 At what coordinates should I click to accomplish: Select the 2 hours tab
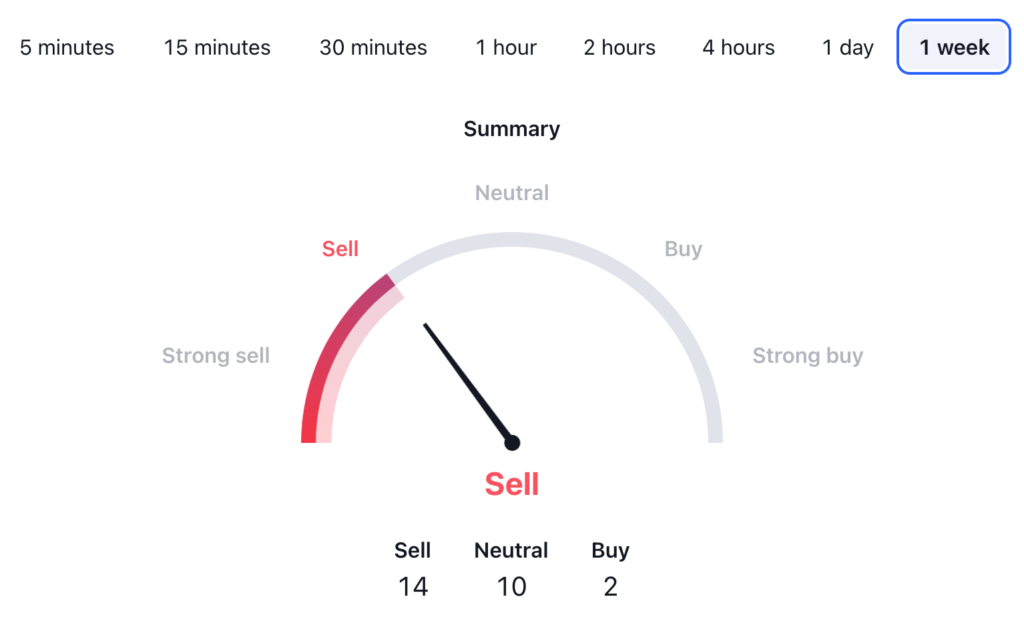point(619,47)
